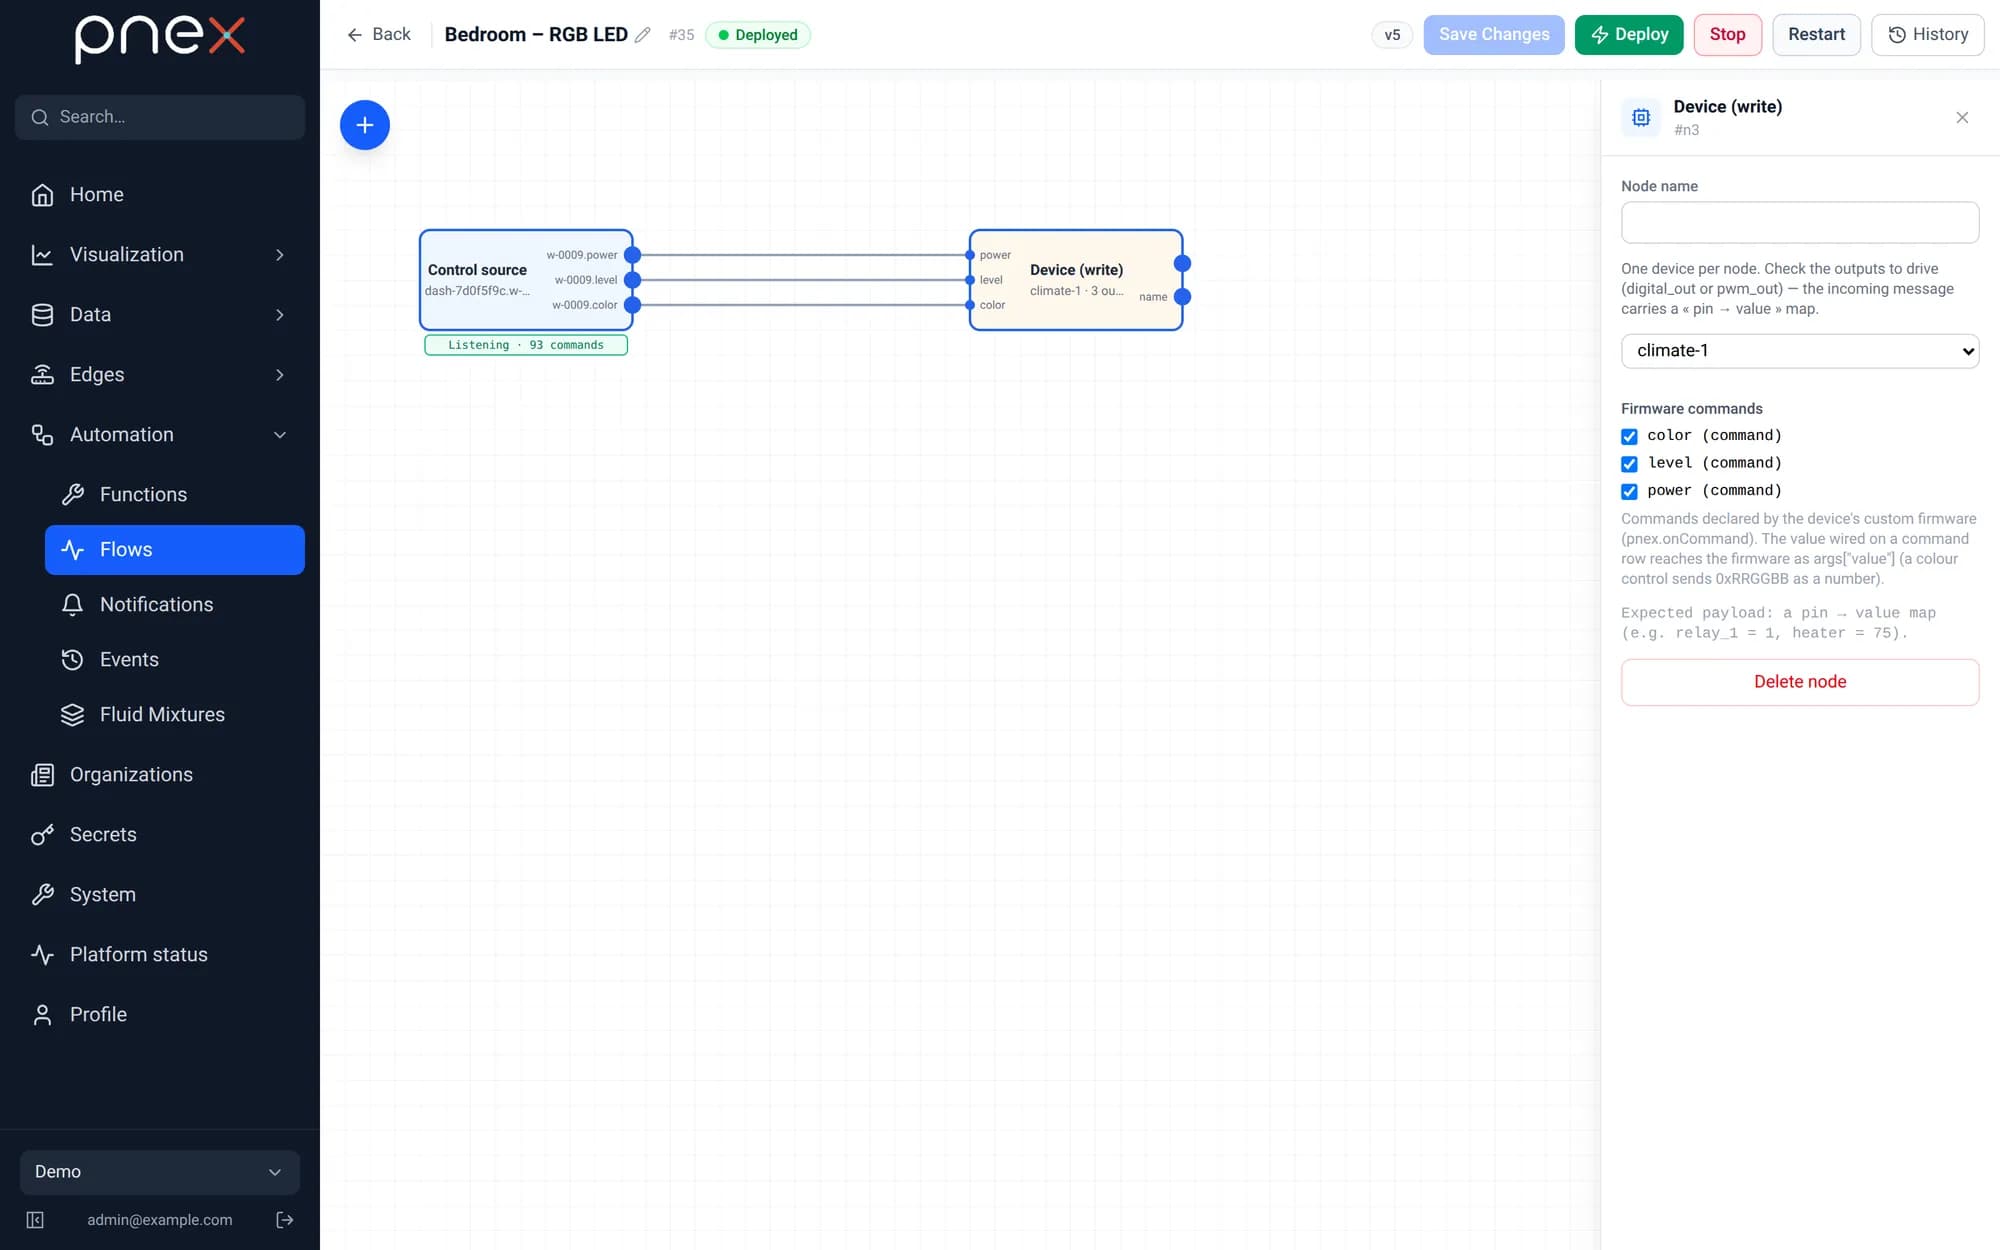The height and width of the screenshot is (1250, 2000).
Task: Expand the Visualization menu chevron
Action: 280,255
